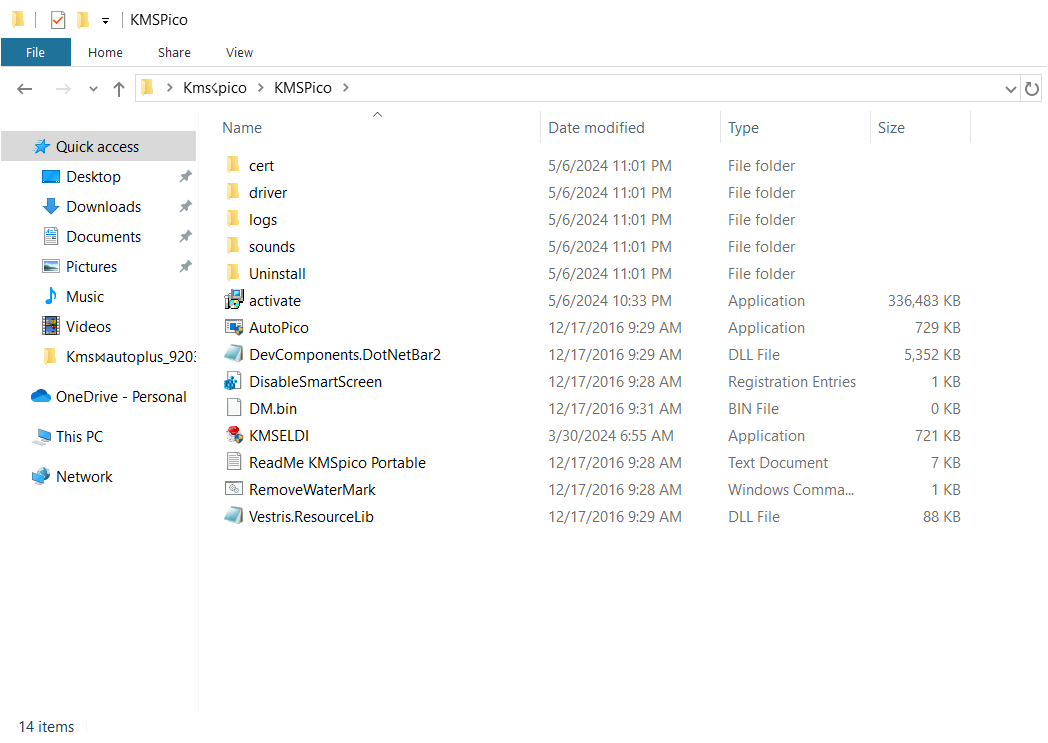Open the View ribbon tab

pos(239,52)
